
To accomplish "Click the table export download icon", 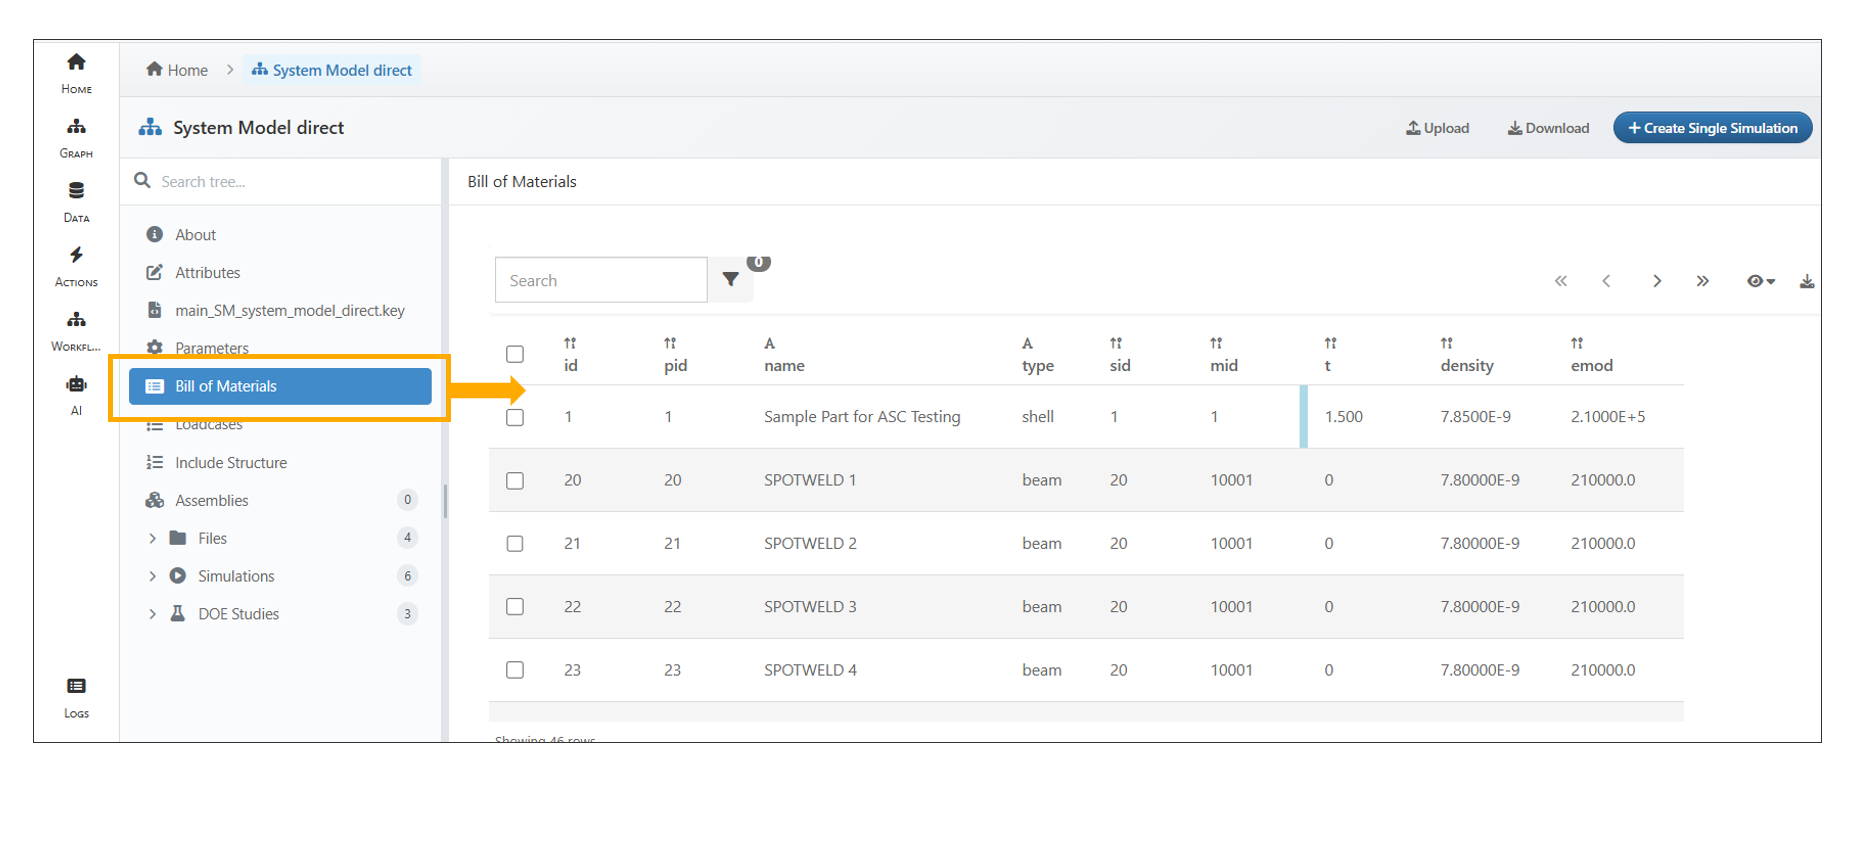I will click(x=1806, y=282).
